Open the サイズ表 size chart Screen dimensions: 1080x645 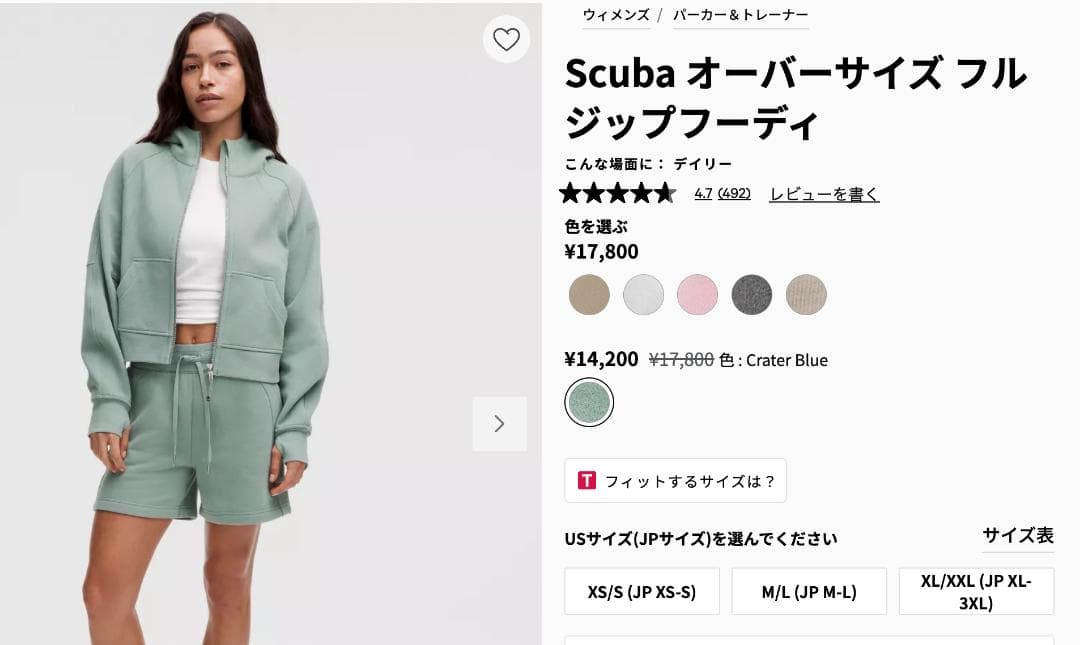1017,536
